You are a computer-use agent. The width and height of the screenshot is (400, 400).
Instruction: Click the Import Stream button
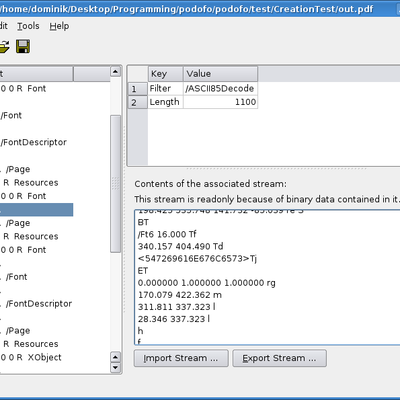pyautogui.click(x=181, y=358)
